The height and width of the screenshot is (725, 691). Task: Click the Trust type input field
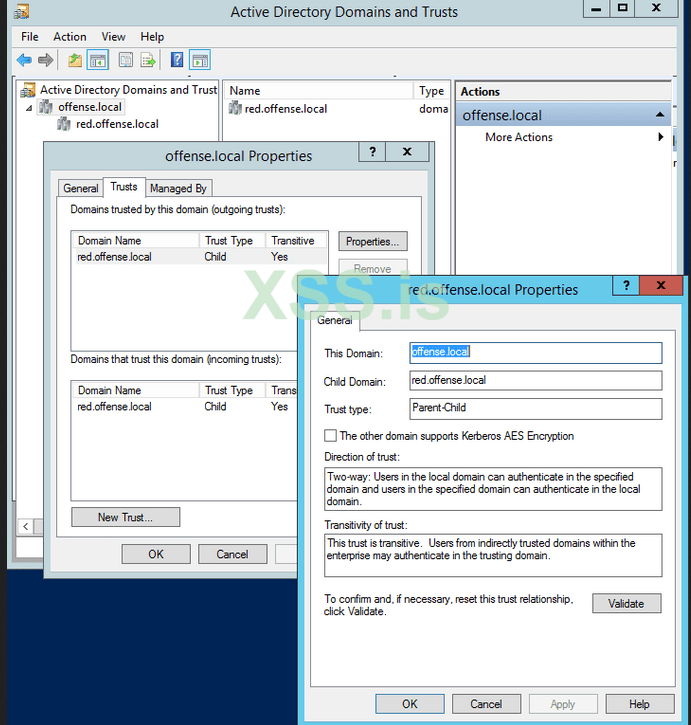[x=536, y=409]
